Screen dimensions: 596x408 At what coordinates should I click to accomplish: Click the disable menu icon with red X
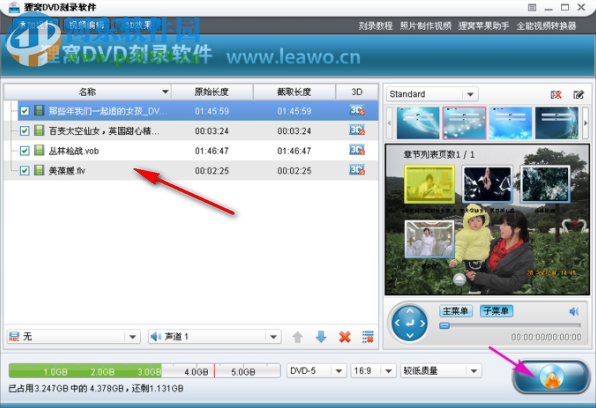pos(556,95)
